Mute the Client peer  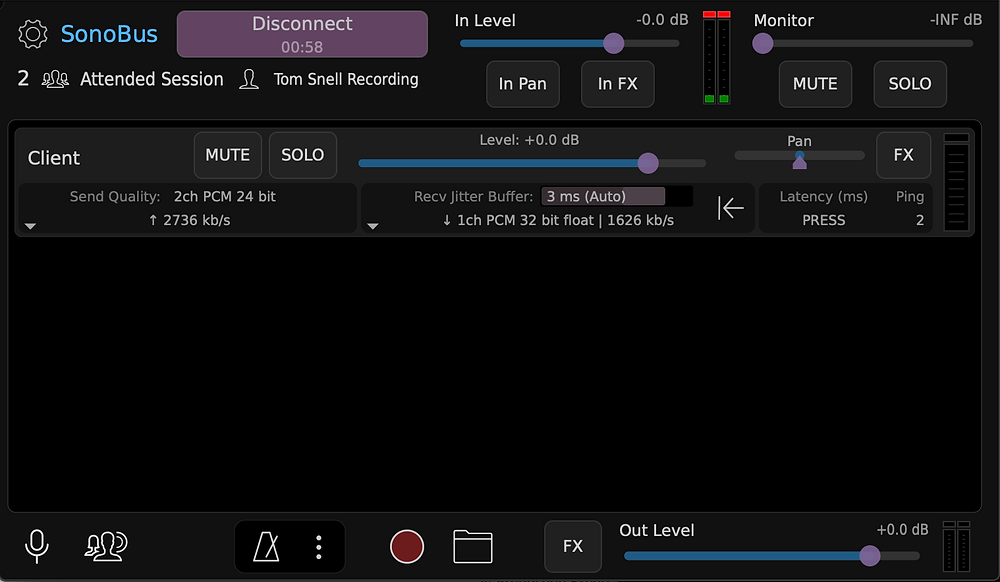228,155
